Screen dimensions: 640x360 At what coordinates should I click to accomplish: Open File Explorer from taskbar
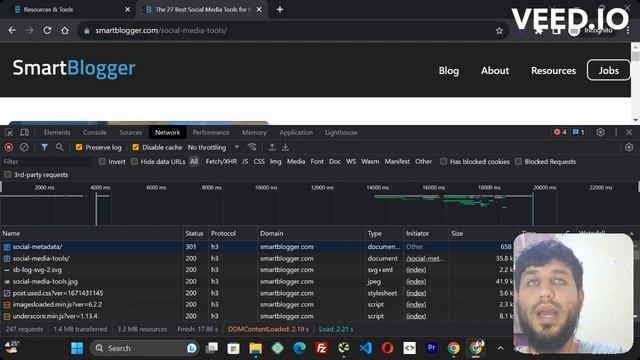256,348
